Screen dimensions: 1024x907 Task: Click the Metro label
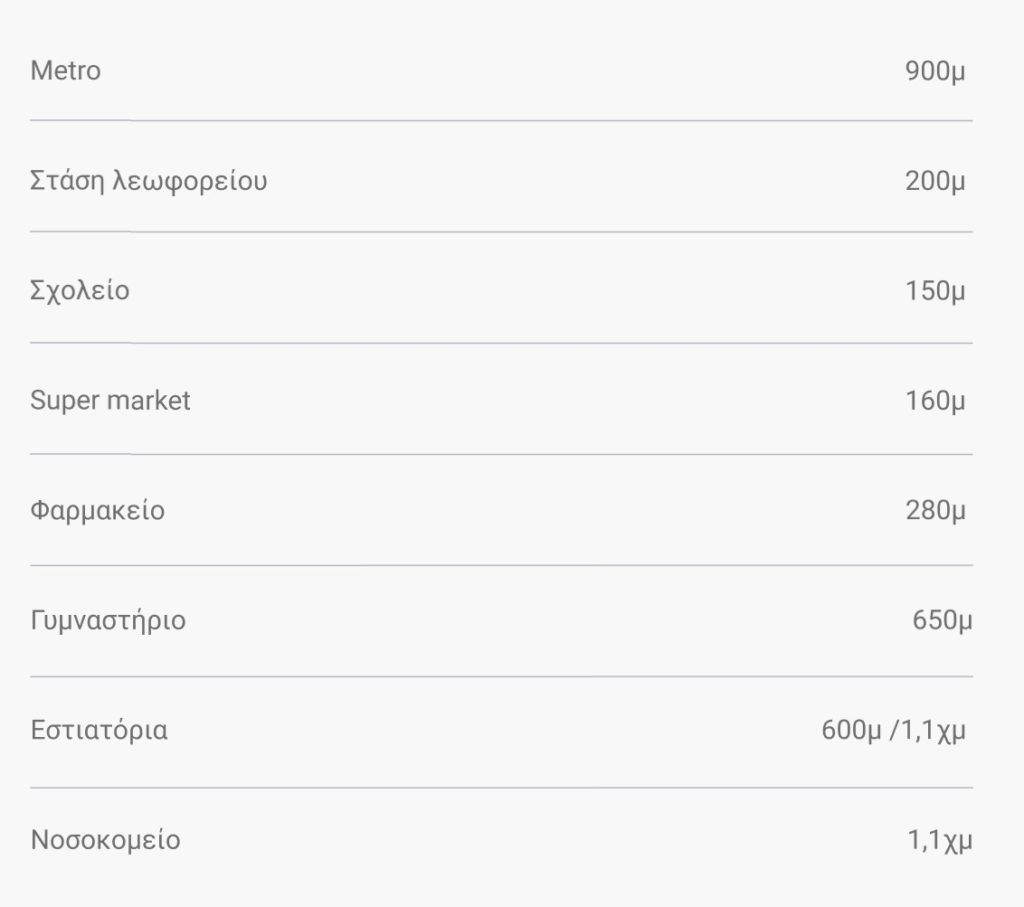[66, 71]
